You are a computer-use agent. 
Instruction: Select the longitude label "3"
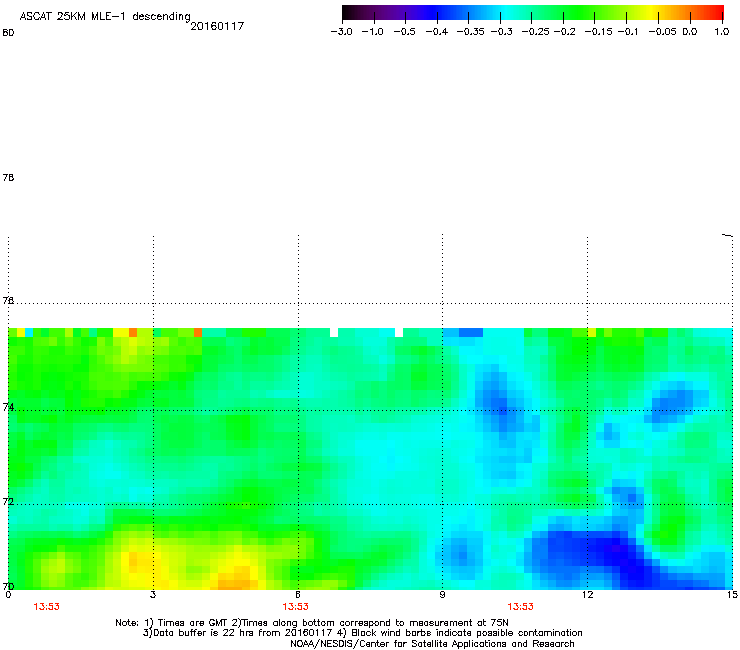153,595
